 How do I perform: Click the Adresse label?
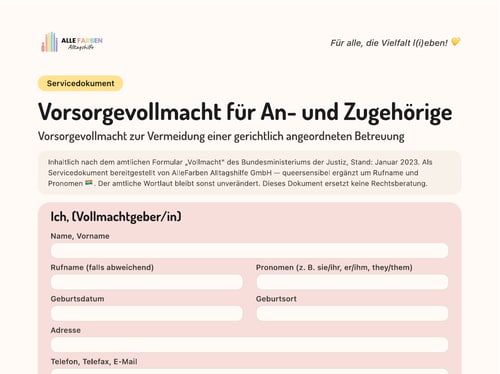66,330
